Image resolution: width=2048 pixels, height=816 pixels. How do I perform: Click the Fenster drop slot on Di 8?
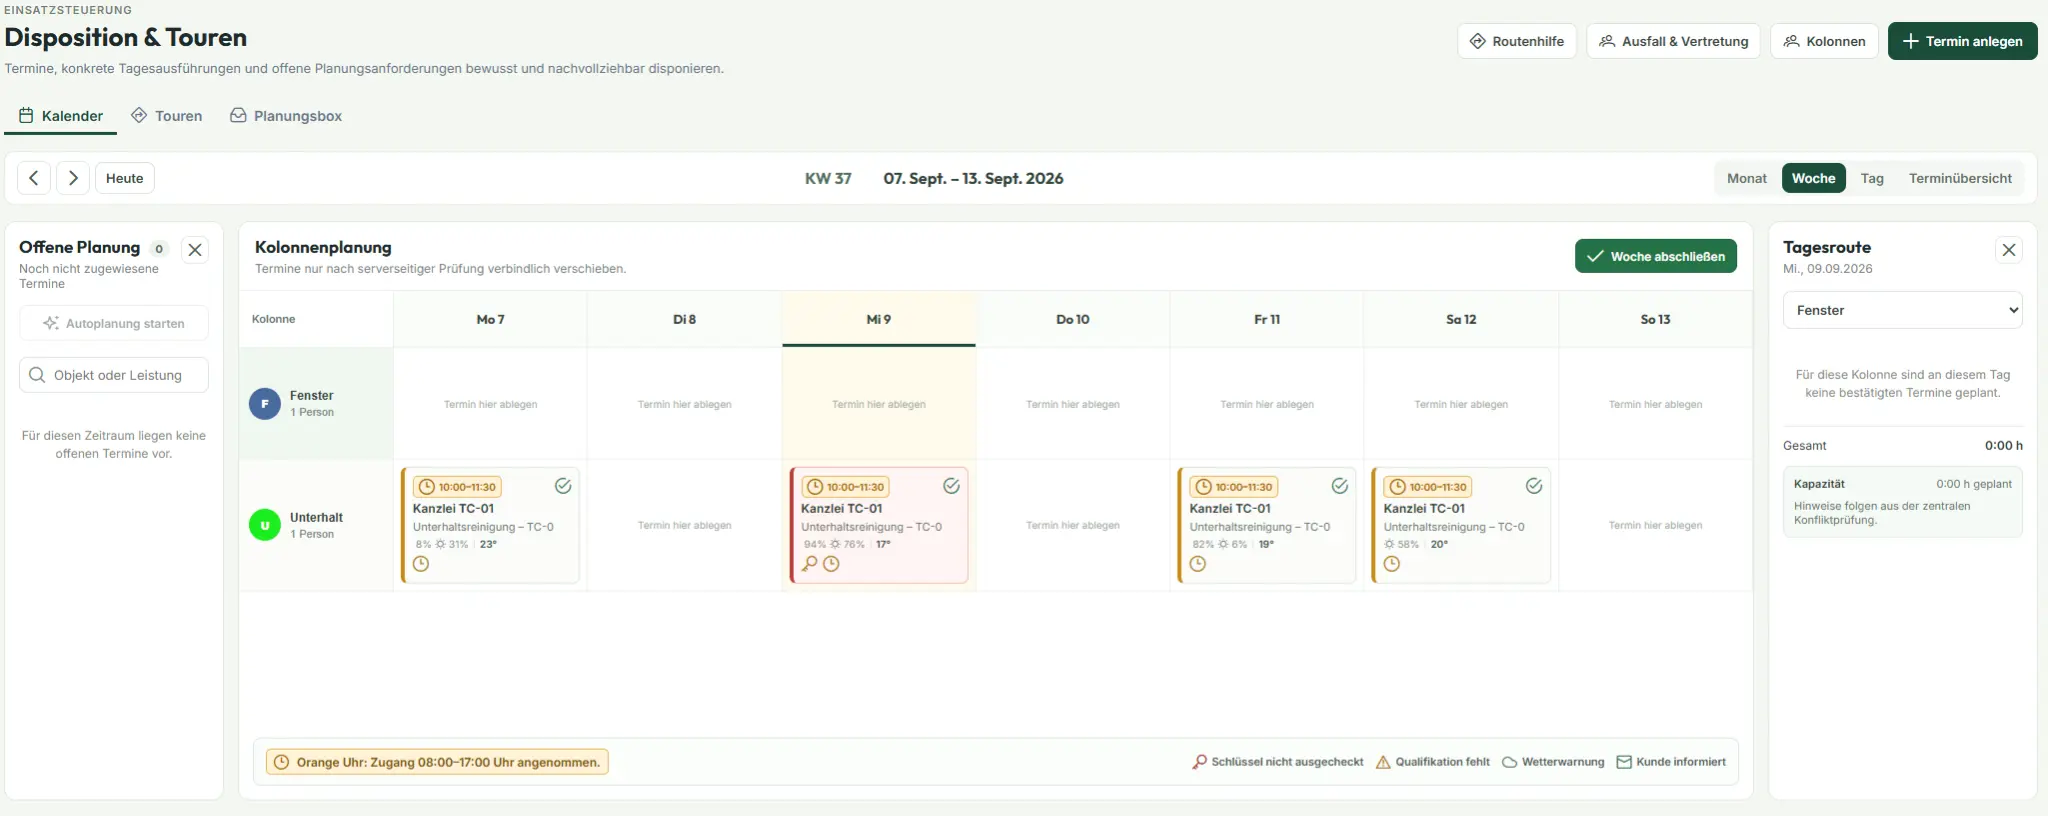685,404
